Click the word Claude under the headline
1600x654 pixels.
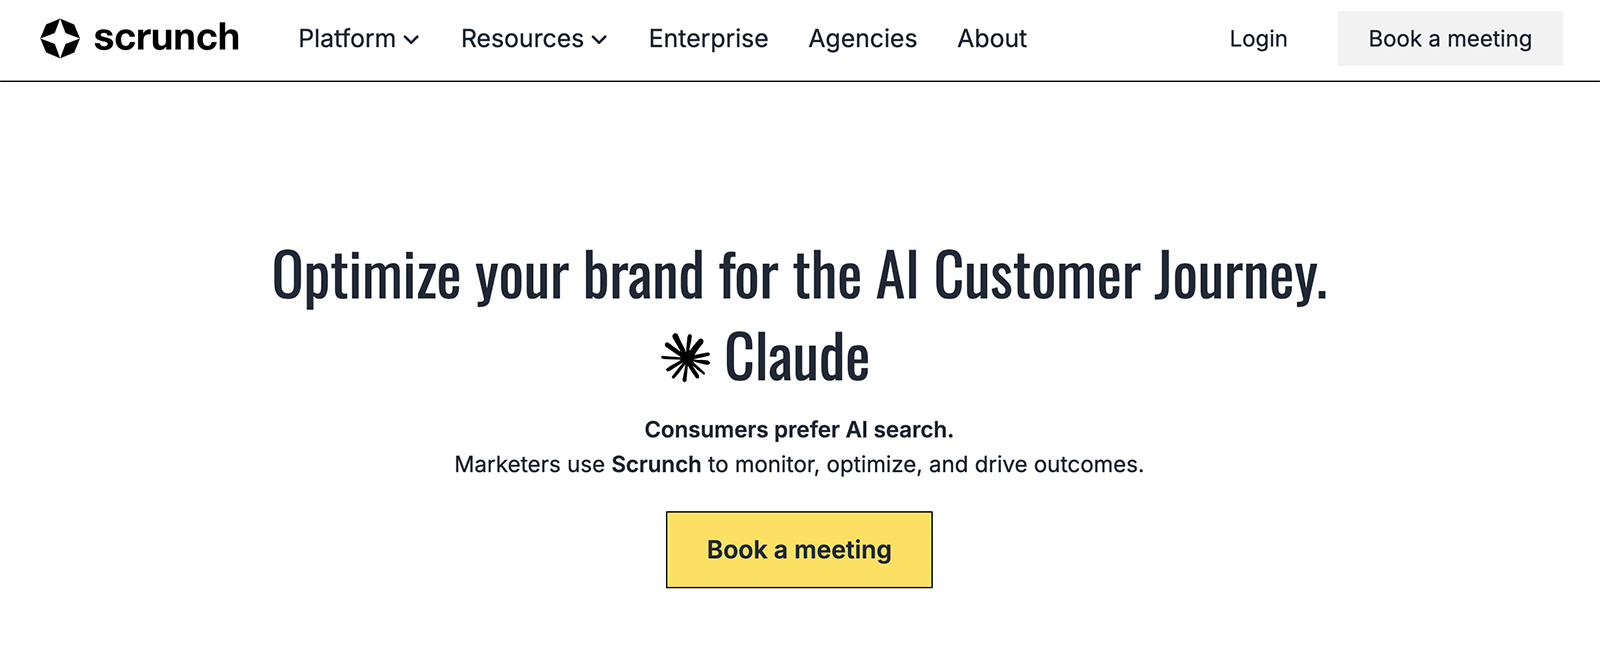click(x=797, y=357)
